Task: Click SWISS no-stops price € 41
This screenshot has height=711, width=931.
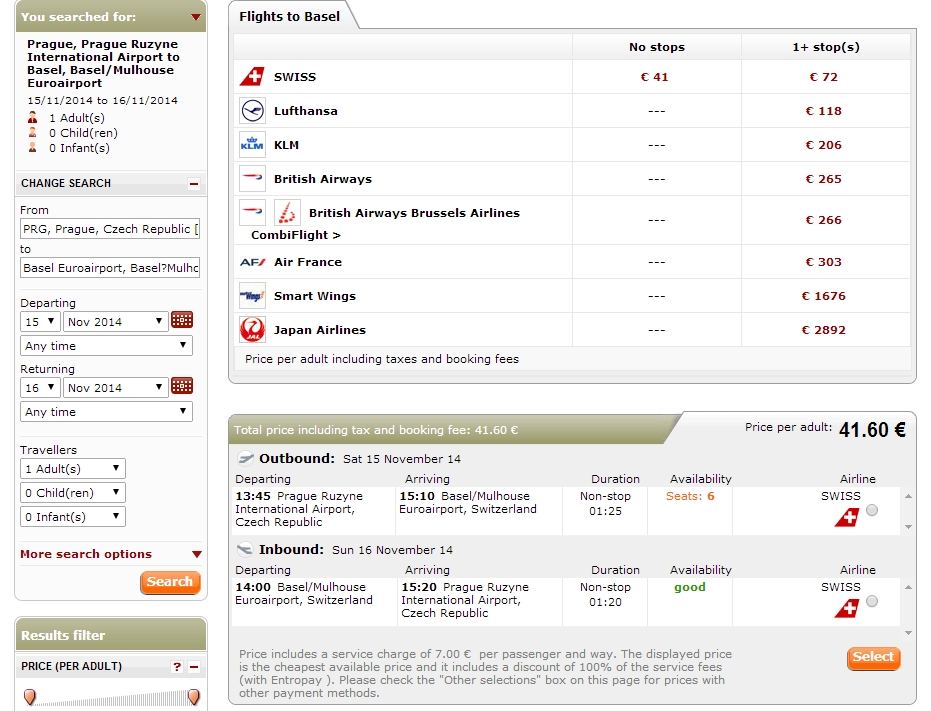Action: coord(654,77)
